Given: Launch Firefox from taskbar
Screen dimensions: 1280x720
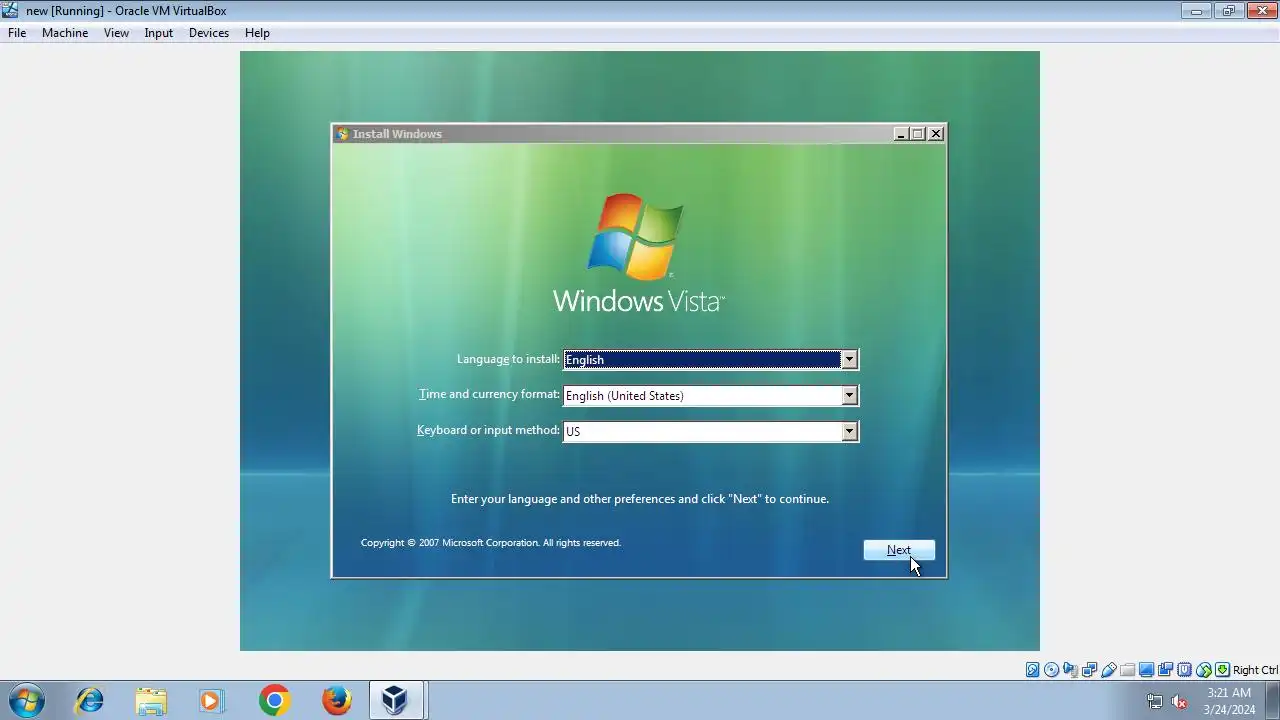Looking at the screenshot, I should (x=336, y=700).
